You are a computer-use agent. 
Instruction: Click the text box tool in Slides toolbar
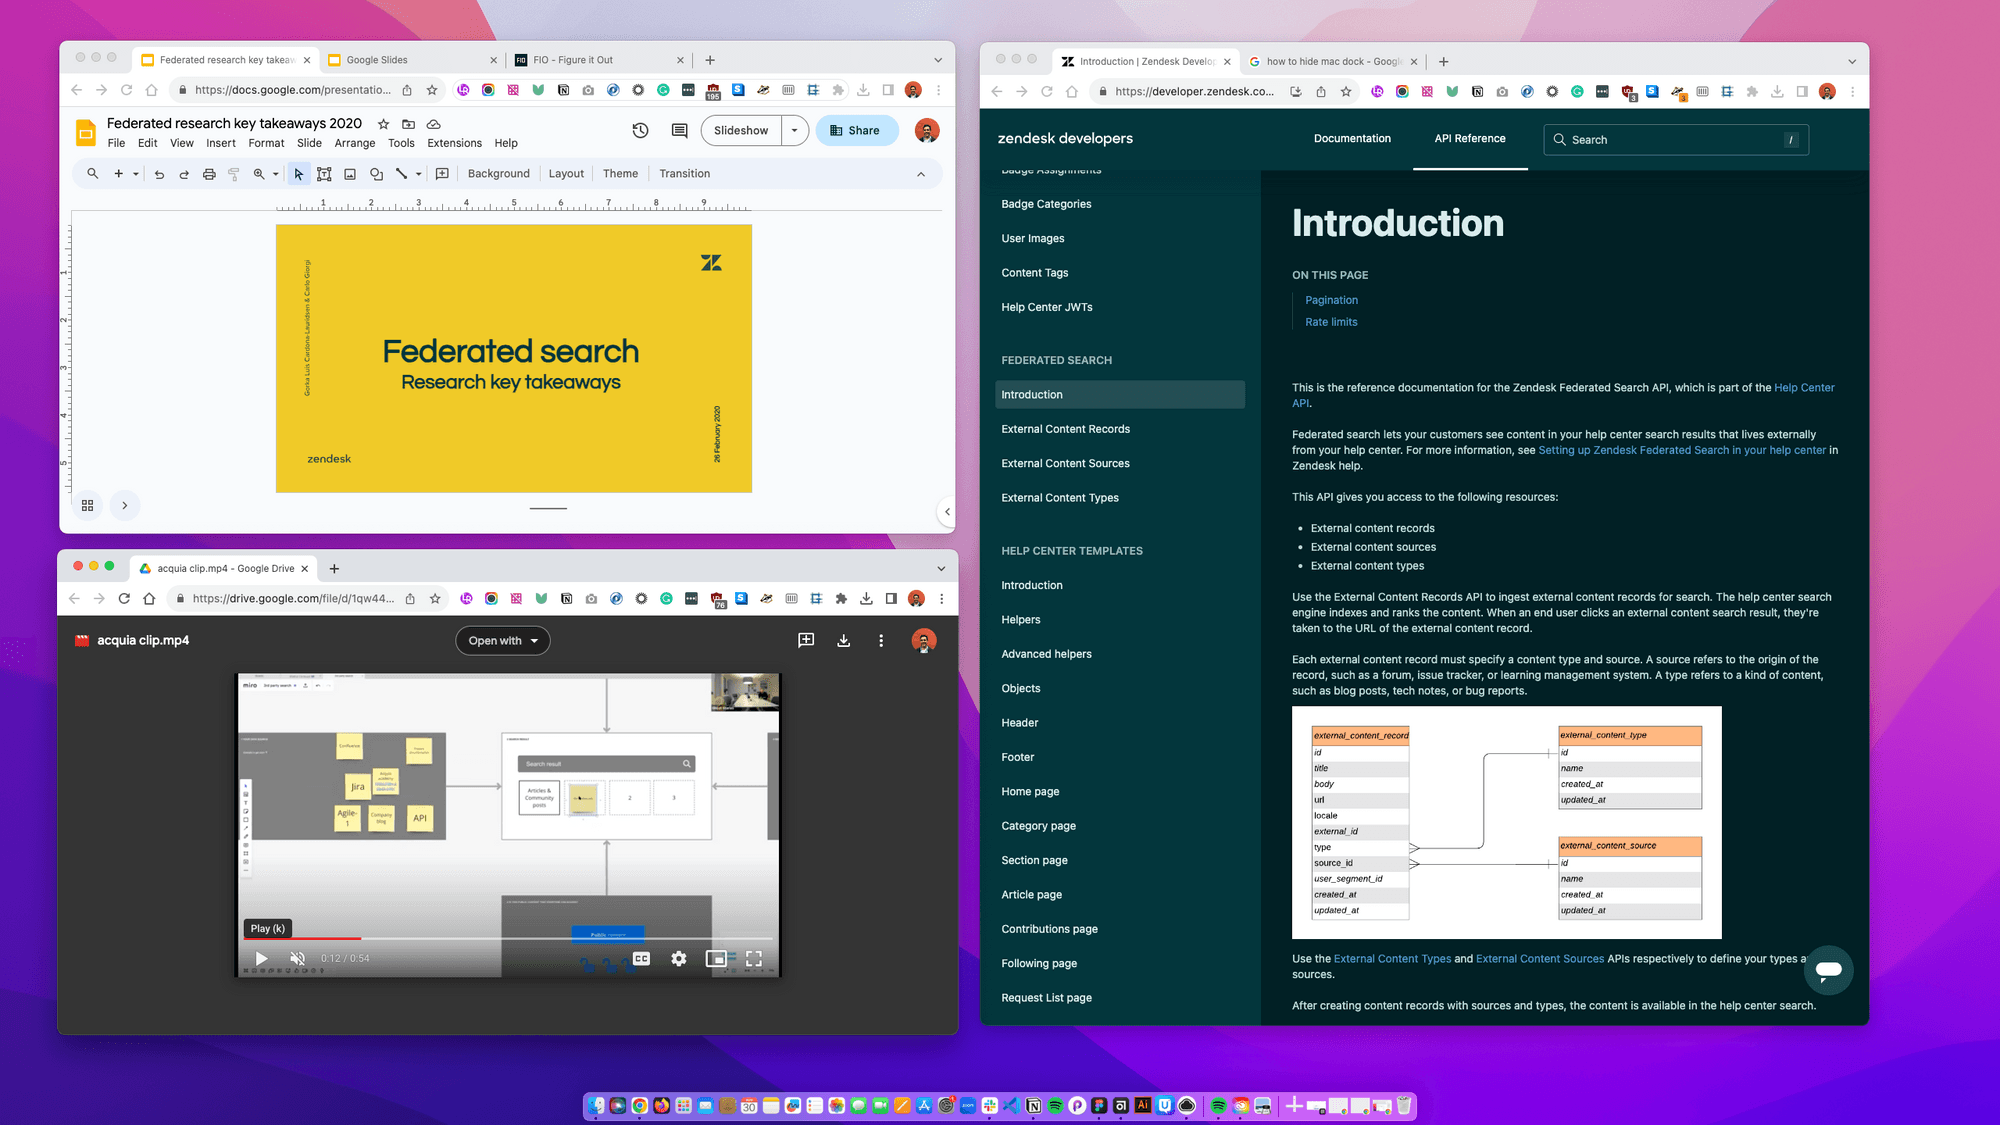click(324, 173)
